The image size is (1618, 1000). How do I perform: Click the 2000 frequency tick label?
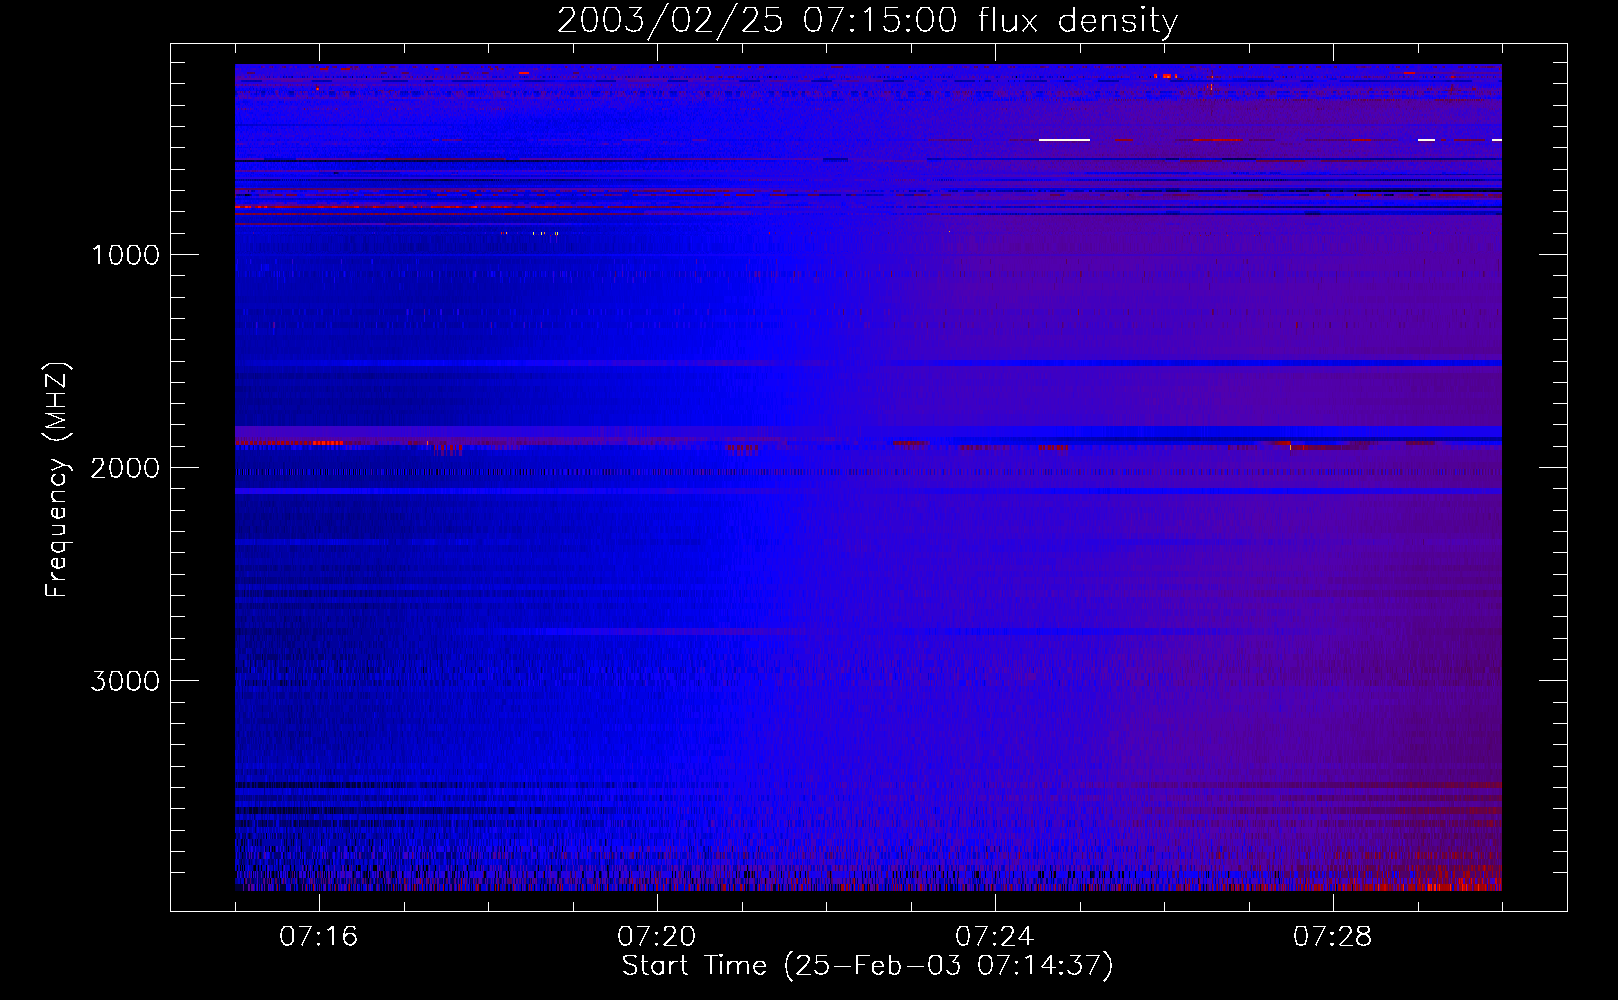(x=125, y=468)
